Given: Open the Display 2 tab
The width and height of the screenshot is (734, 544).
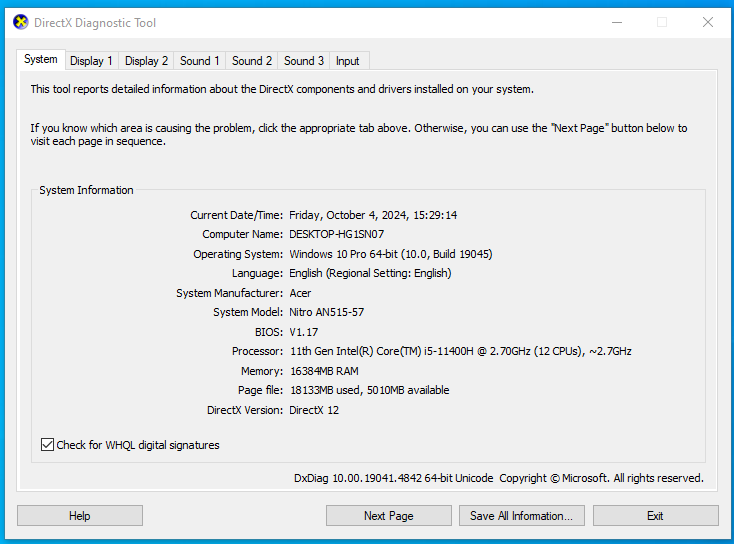Looking at the screenshot, I should (146, 61).
